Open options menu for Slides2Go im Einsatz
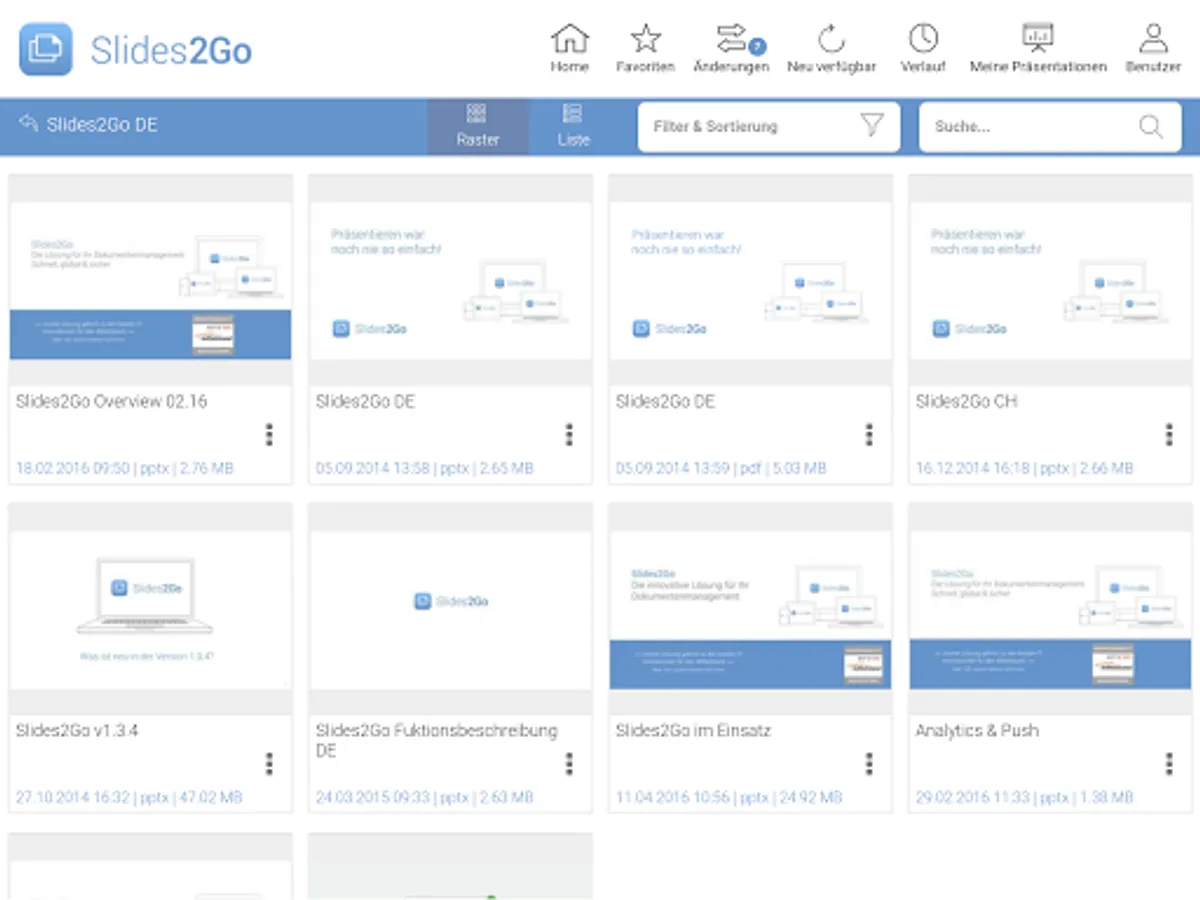 pyautogui.click(x=869, y=764)
